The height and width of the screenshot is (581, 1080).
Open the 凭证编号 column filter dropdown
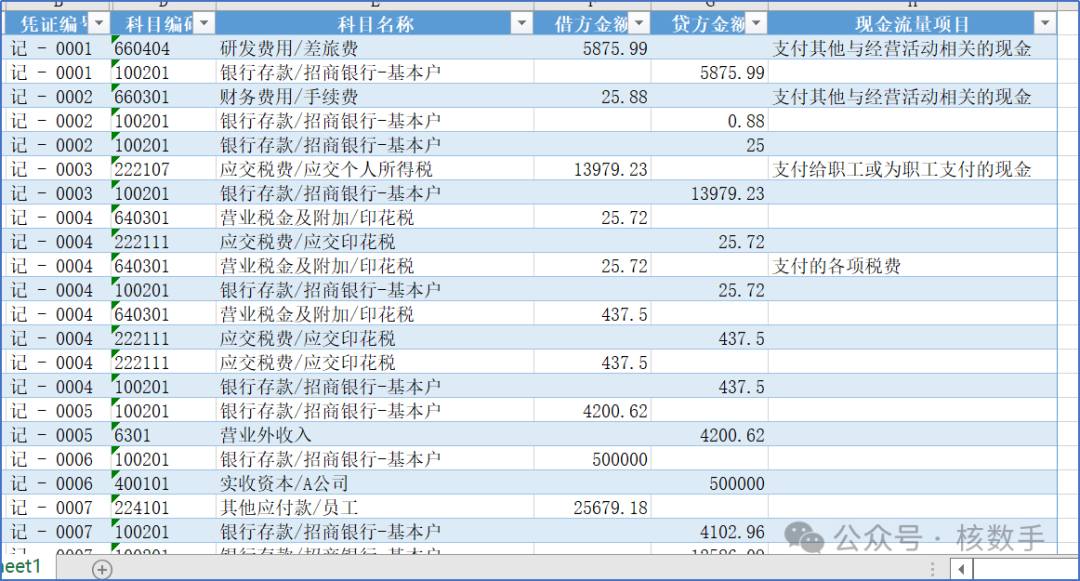point(99,23)
